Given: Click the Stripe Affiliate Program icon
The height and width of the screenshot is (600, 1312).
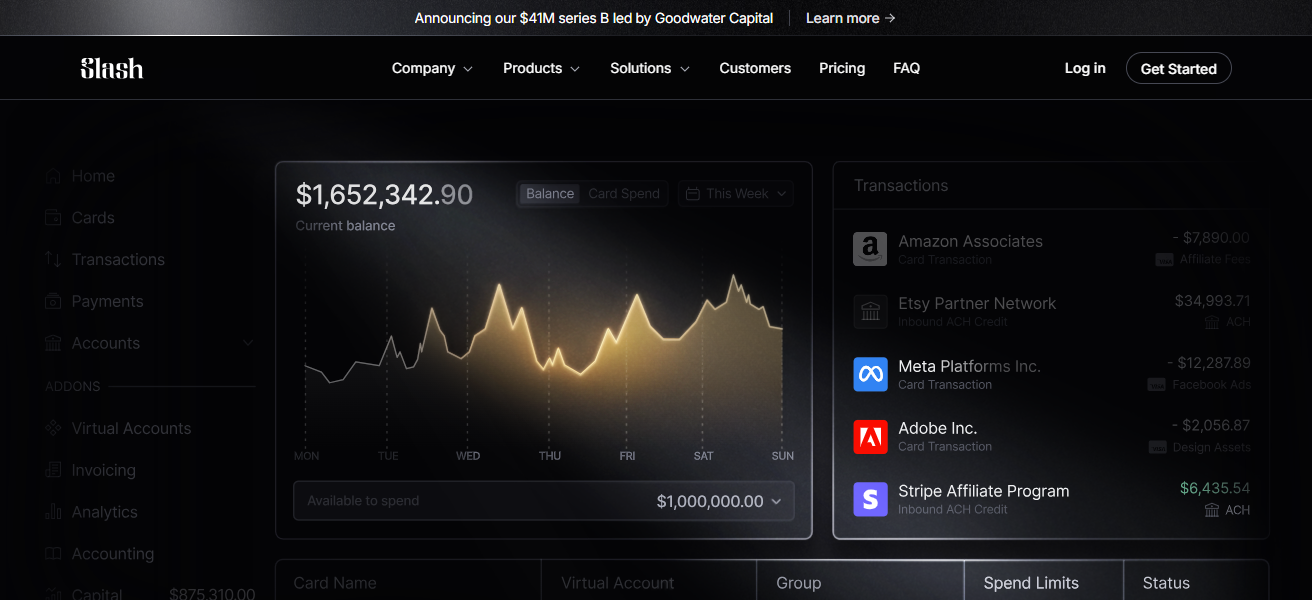Looking at the screenshot, I should [870, 499].
